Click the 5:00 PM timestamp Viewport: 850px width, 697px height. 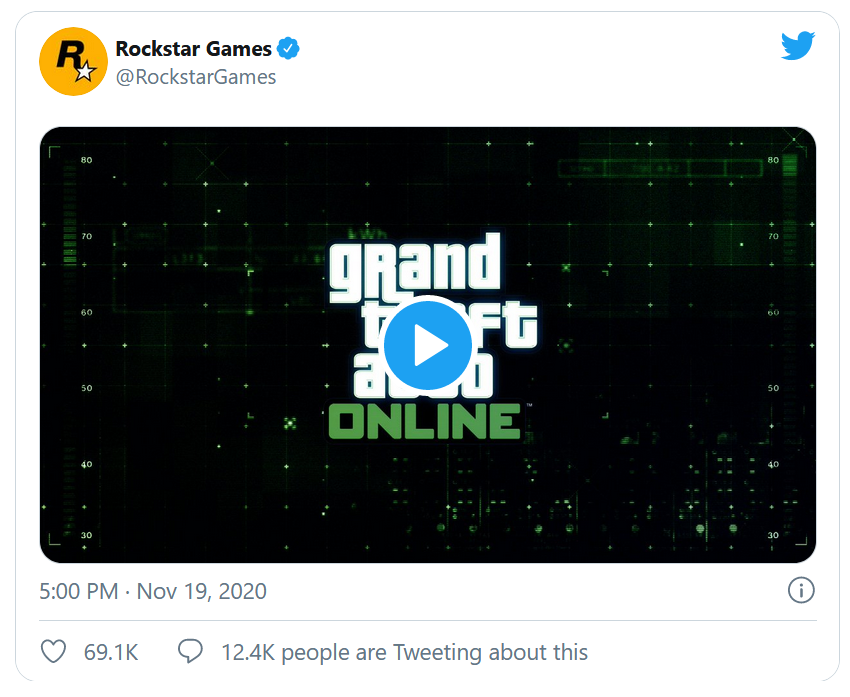pyautogui.click(x=78, y=591)
